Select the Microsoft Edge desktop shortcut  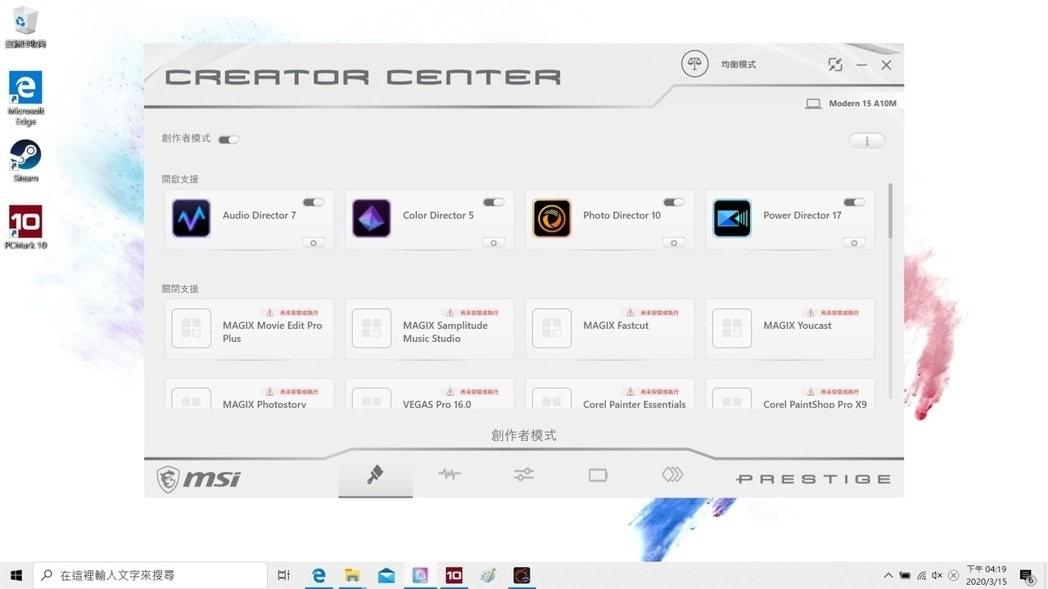(x=25, y=98)
